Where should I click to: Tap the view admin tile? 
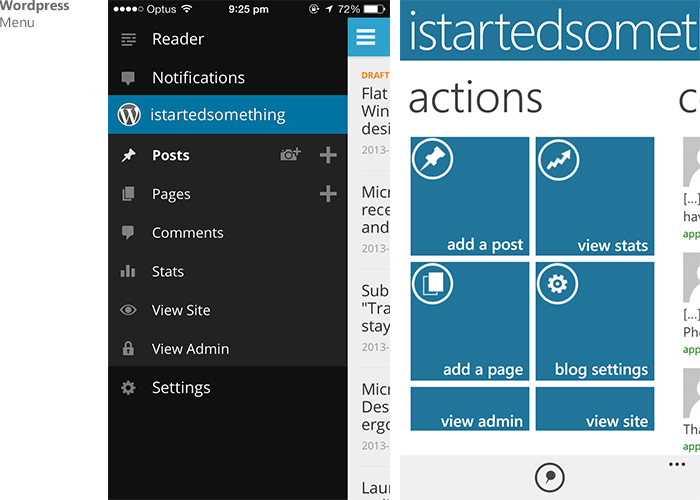[470, 408]
